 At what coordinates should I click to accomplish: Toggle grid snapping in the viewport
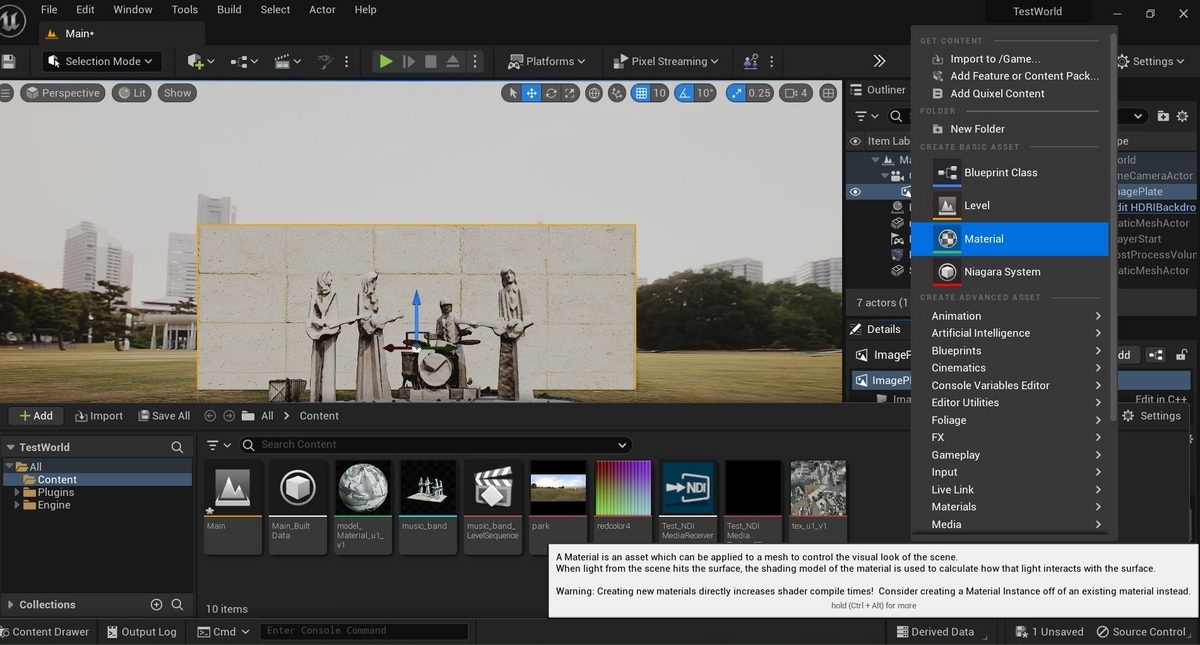[x=641, y=93]
